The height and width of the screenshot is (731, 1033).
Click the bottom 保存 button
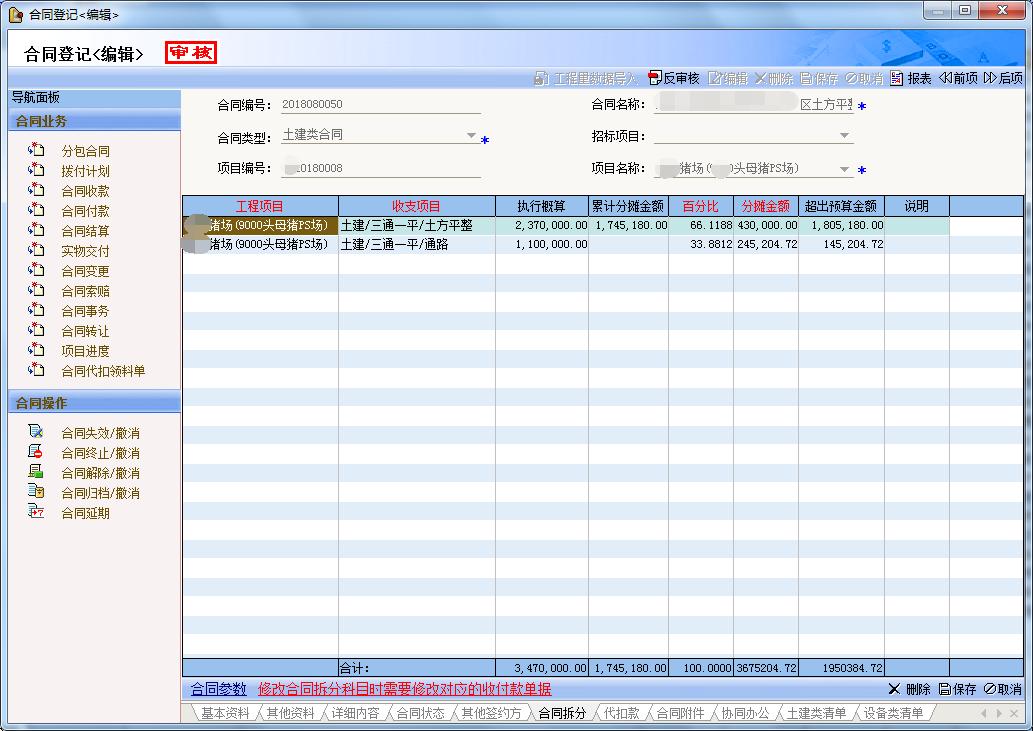pyautogui.click(x=957, y=689)
